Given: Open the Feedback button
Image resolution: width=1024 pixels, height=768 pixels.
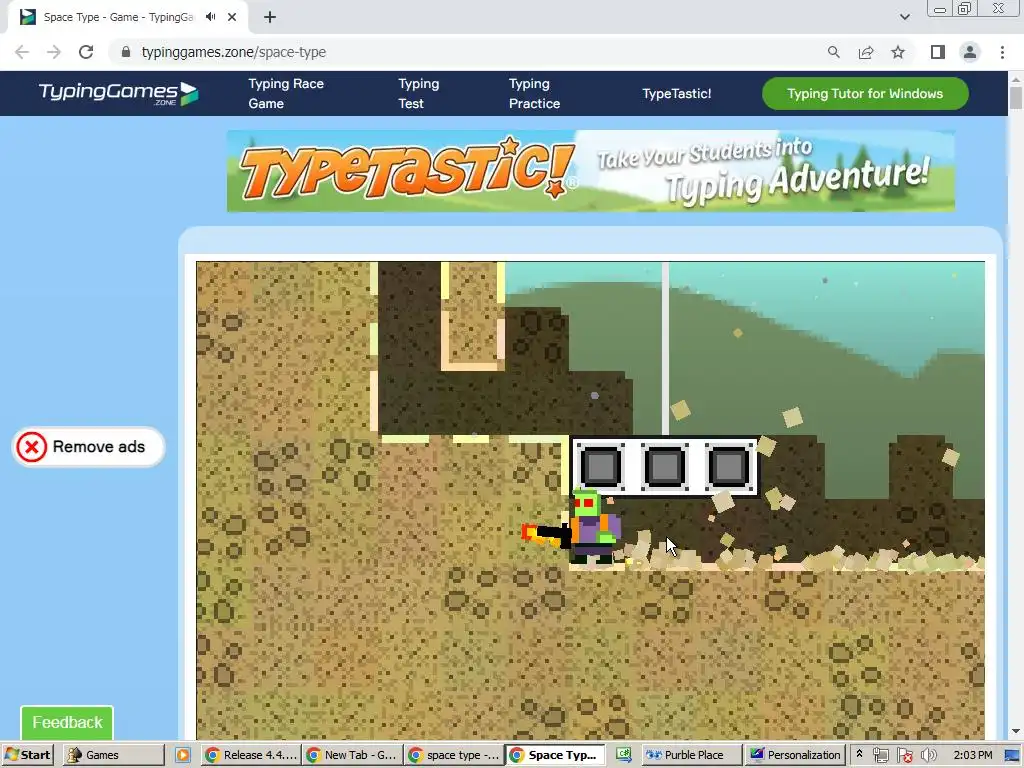Looking at the screenshot, I should click(x=67, y=722).
